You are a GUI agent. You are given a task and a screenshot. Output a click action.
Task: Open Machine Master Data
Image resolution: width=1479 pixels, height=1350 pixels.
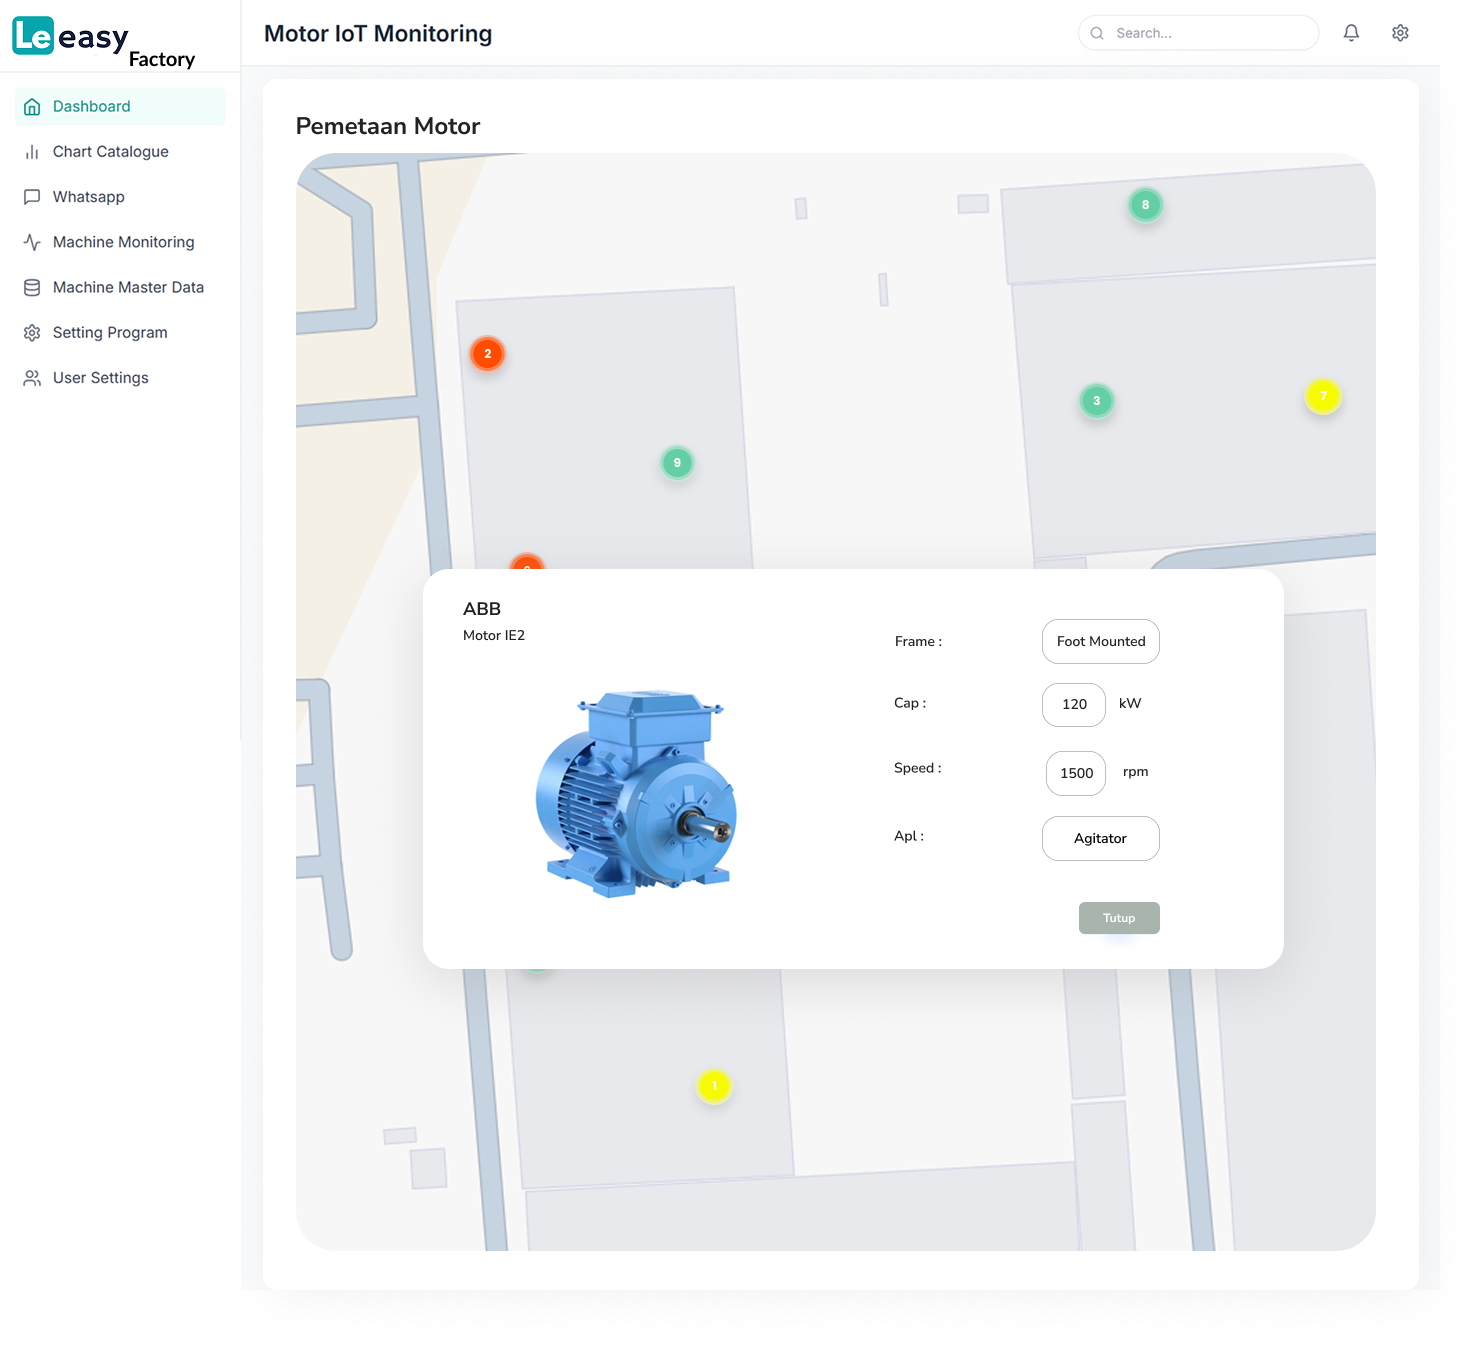[128, 287]
